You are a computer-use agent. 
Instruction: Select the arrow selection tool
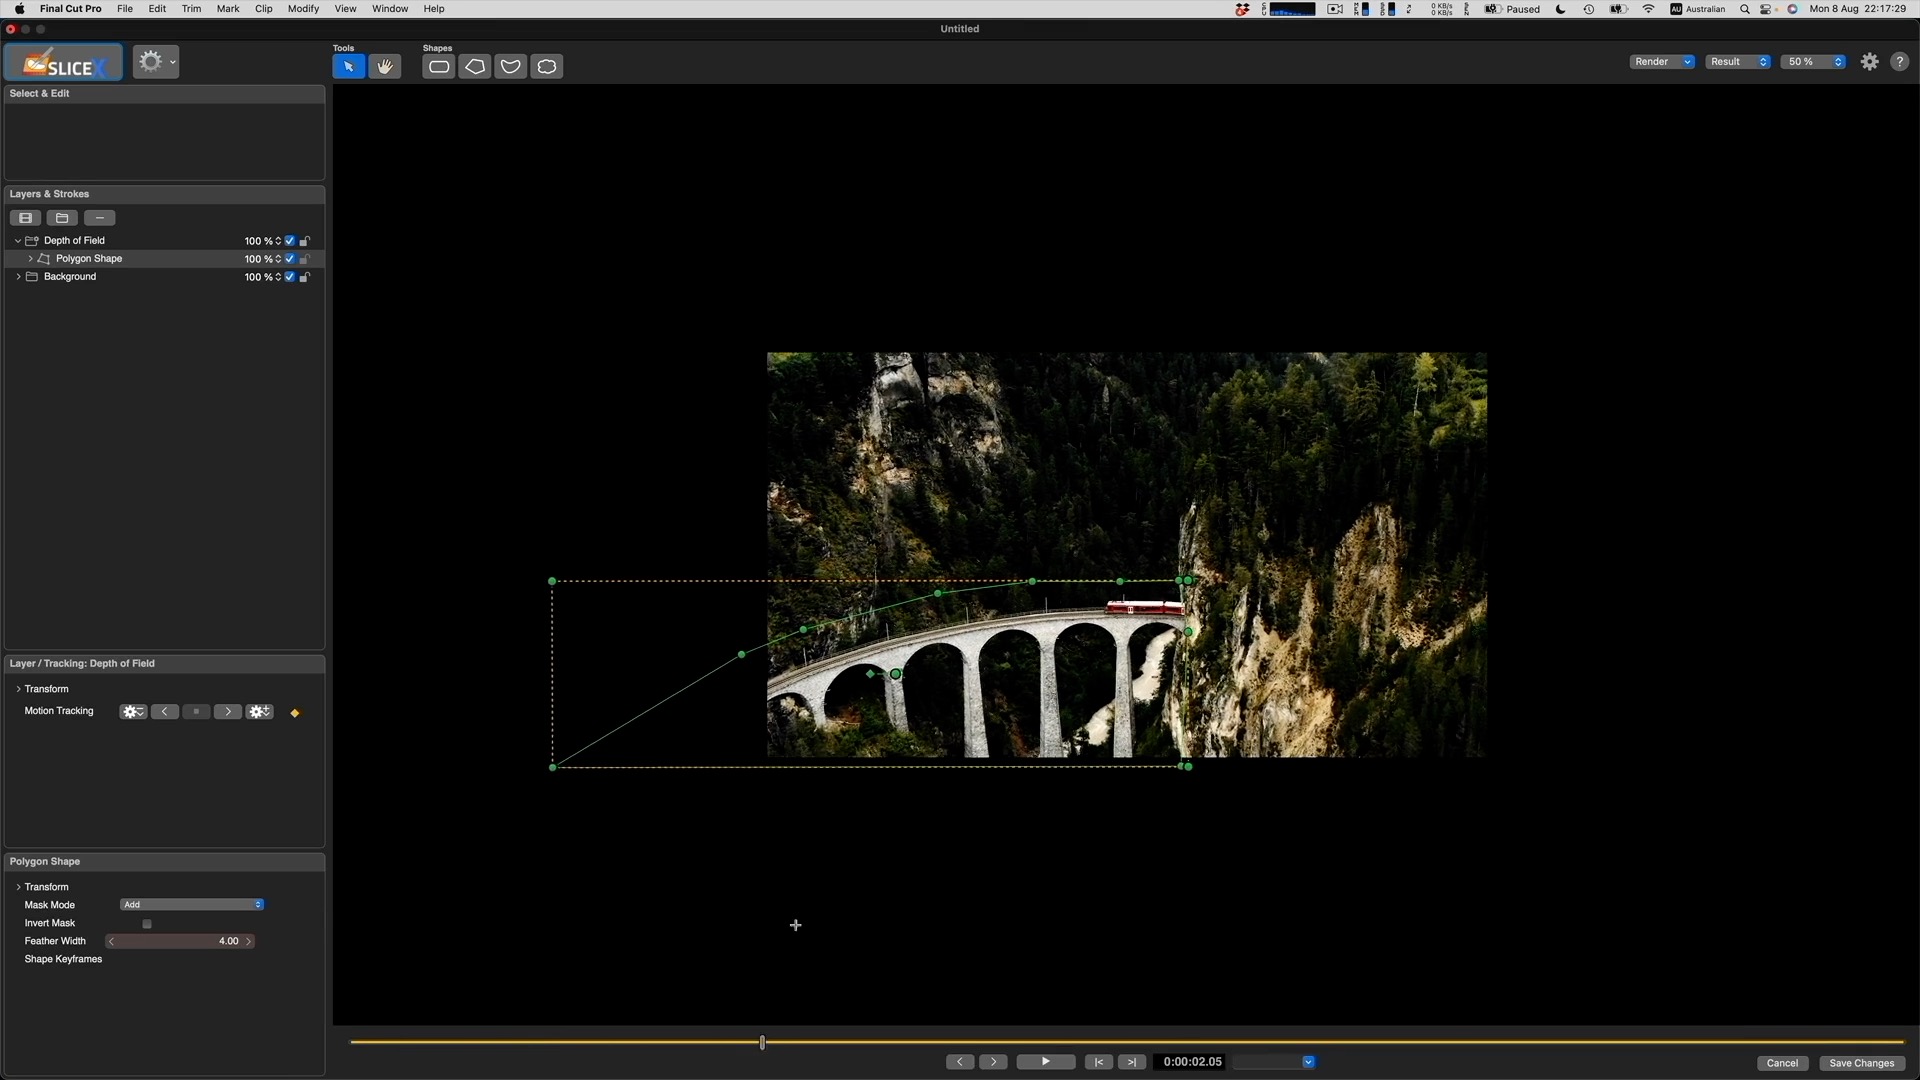pyautogui.click(x=348, y=67)
